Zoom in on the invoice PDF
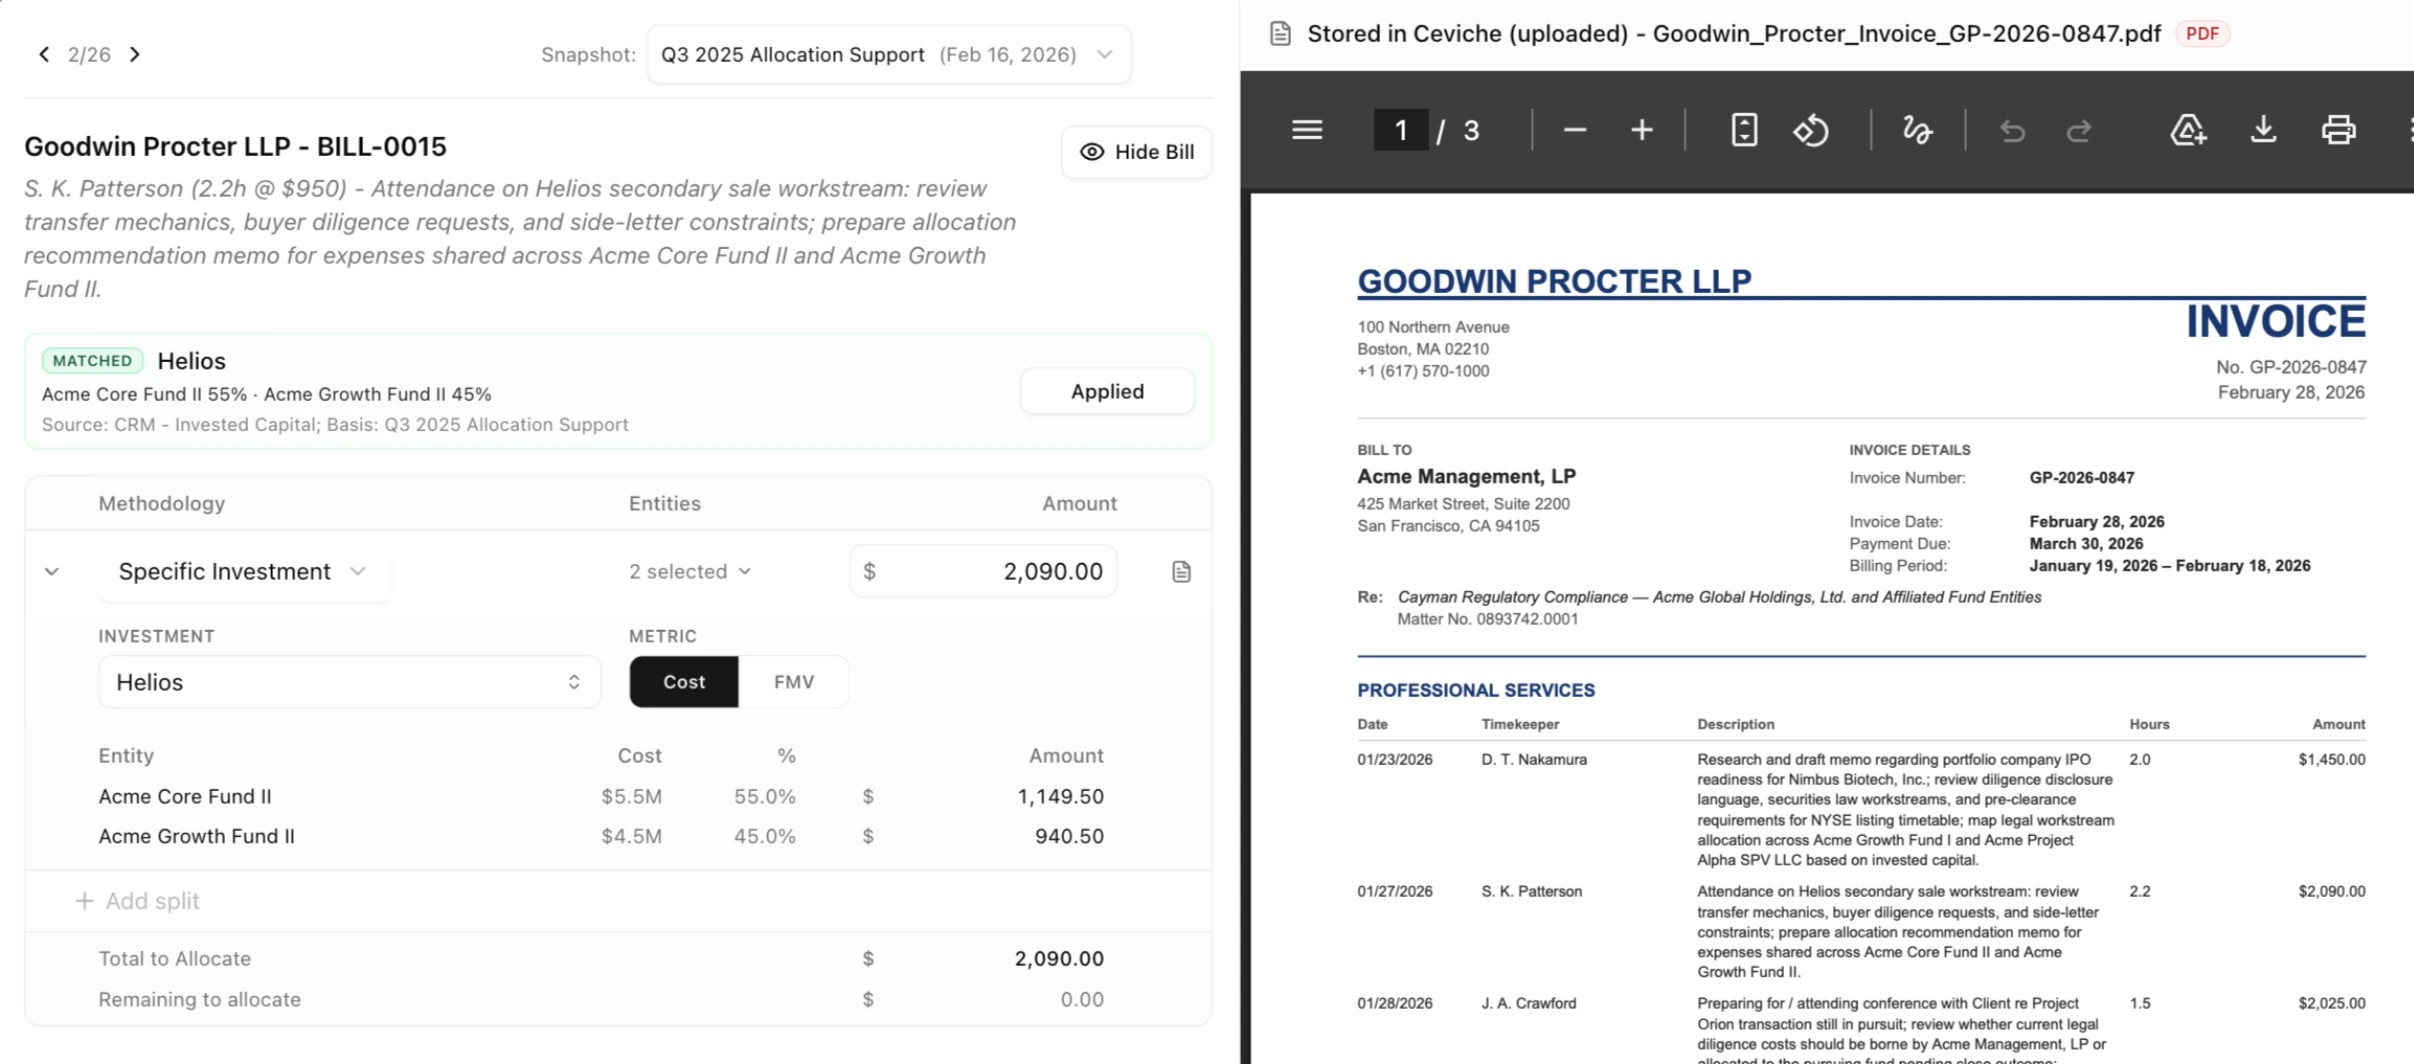This screenshot has width=2414, height=1064. 1641,129
